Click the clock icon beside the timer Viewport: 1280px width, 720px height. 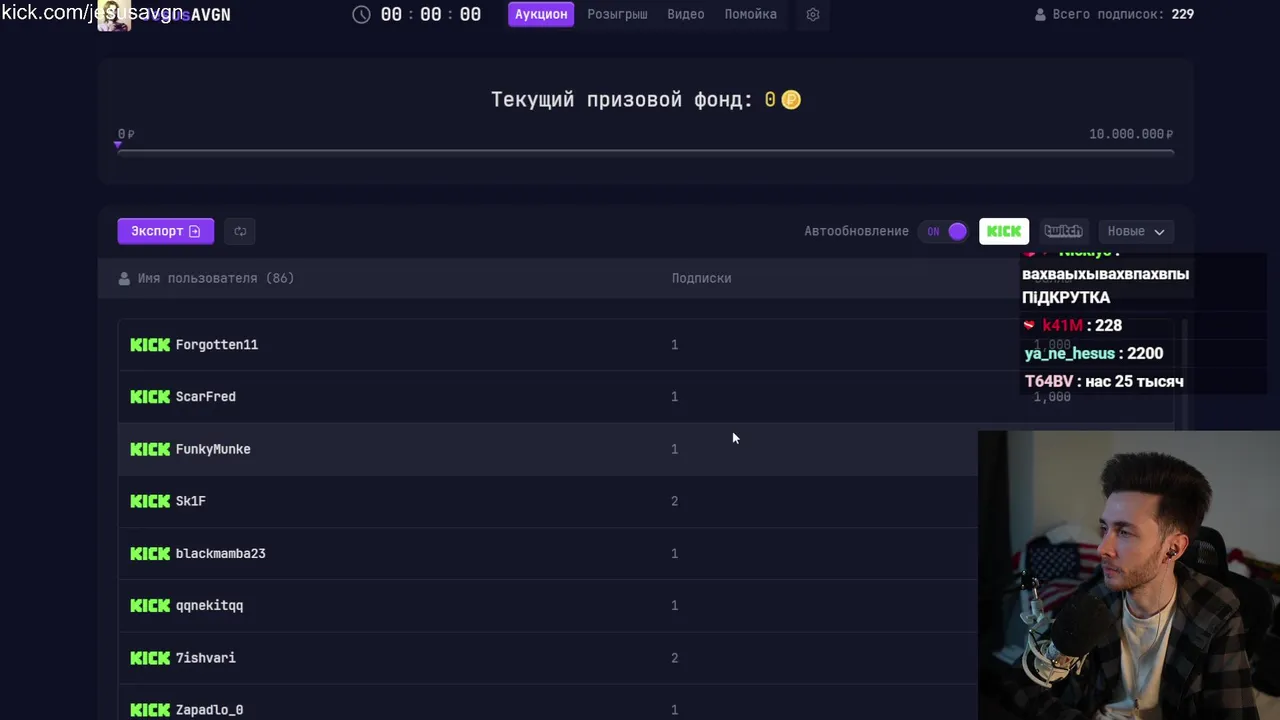(x=362, y=15)
